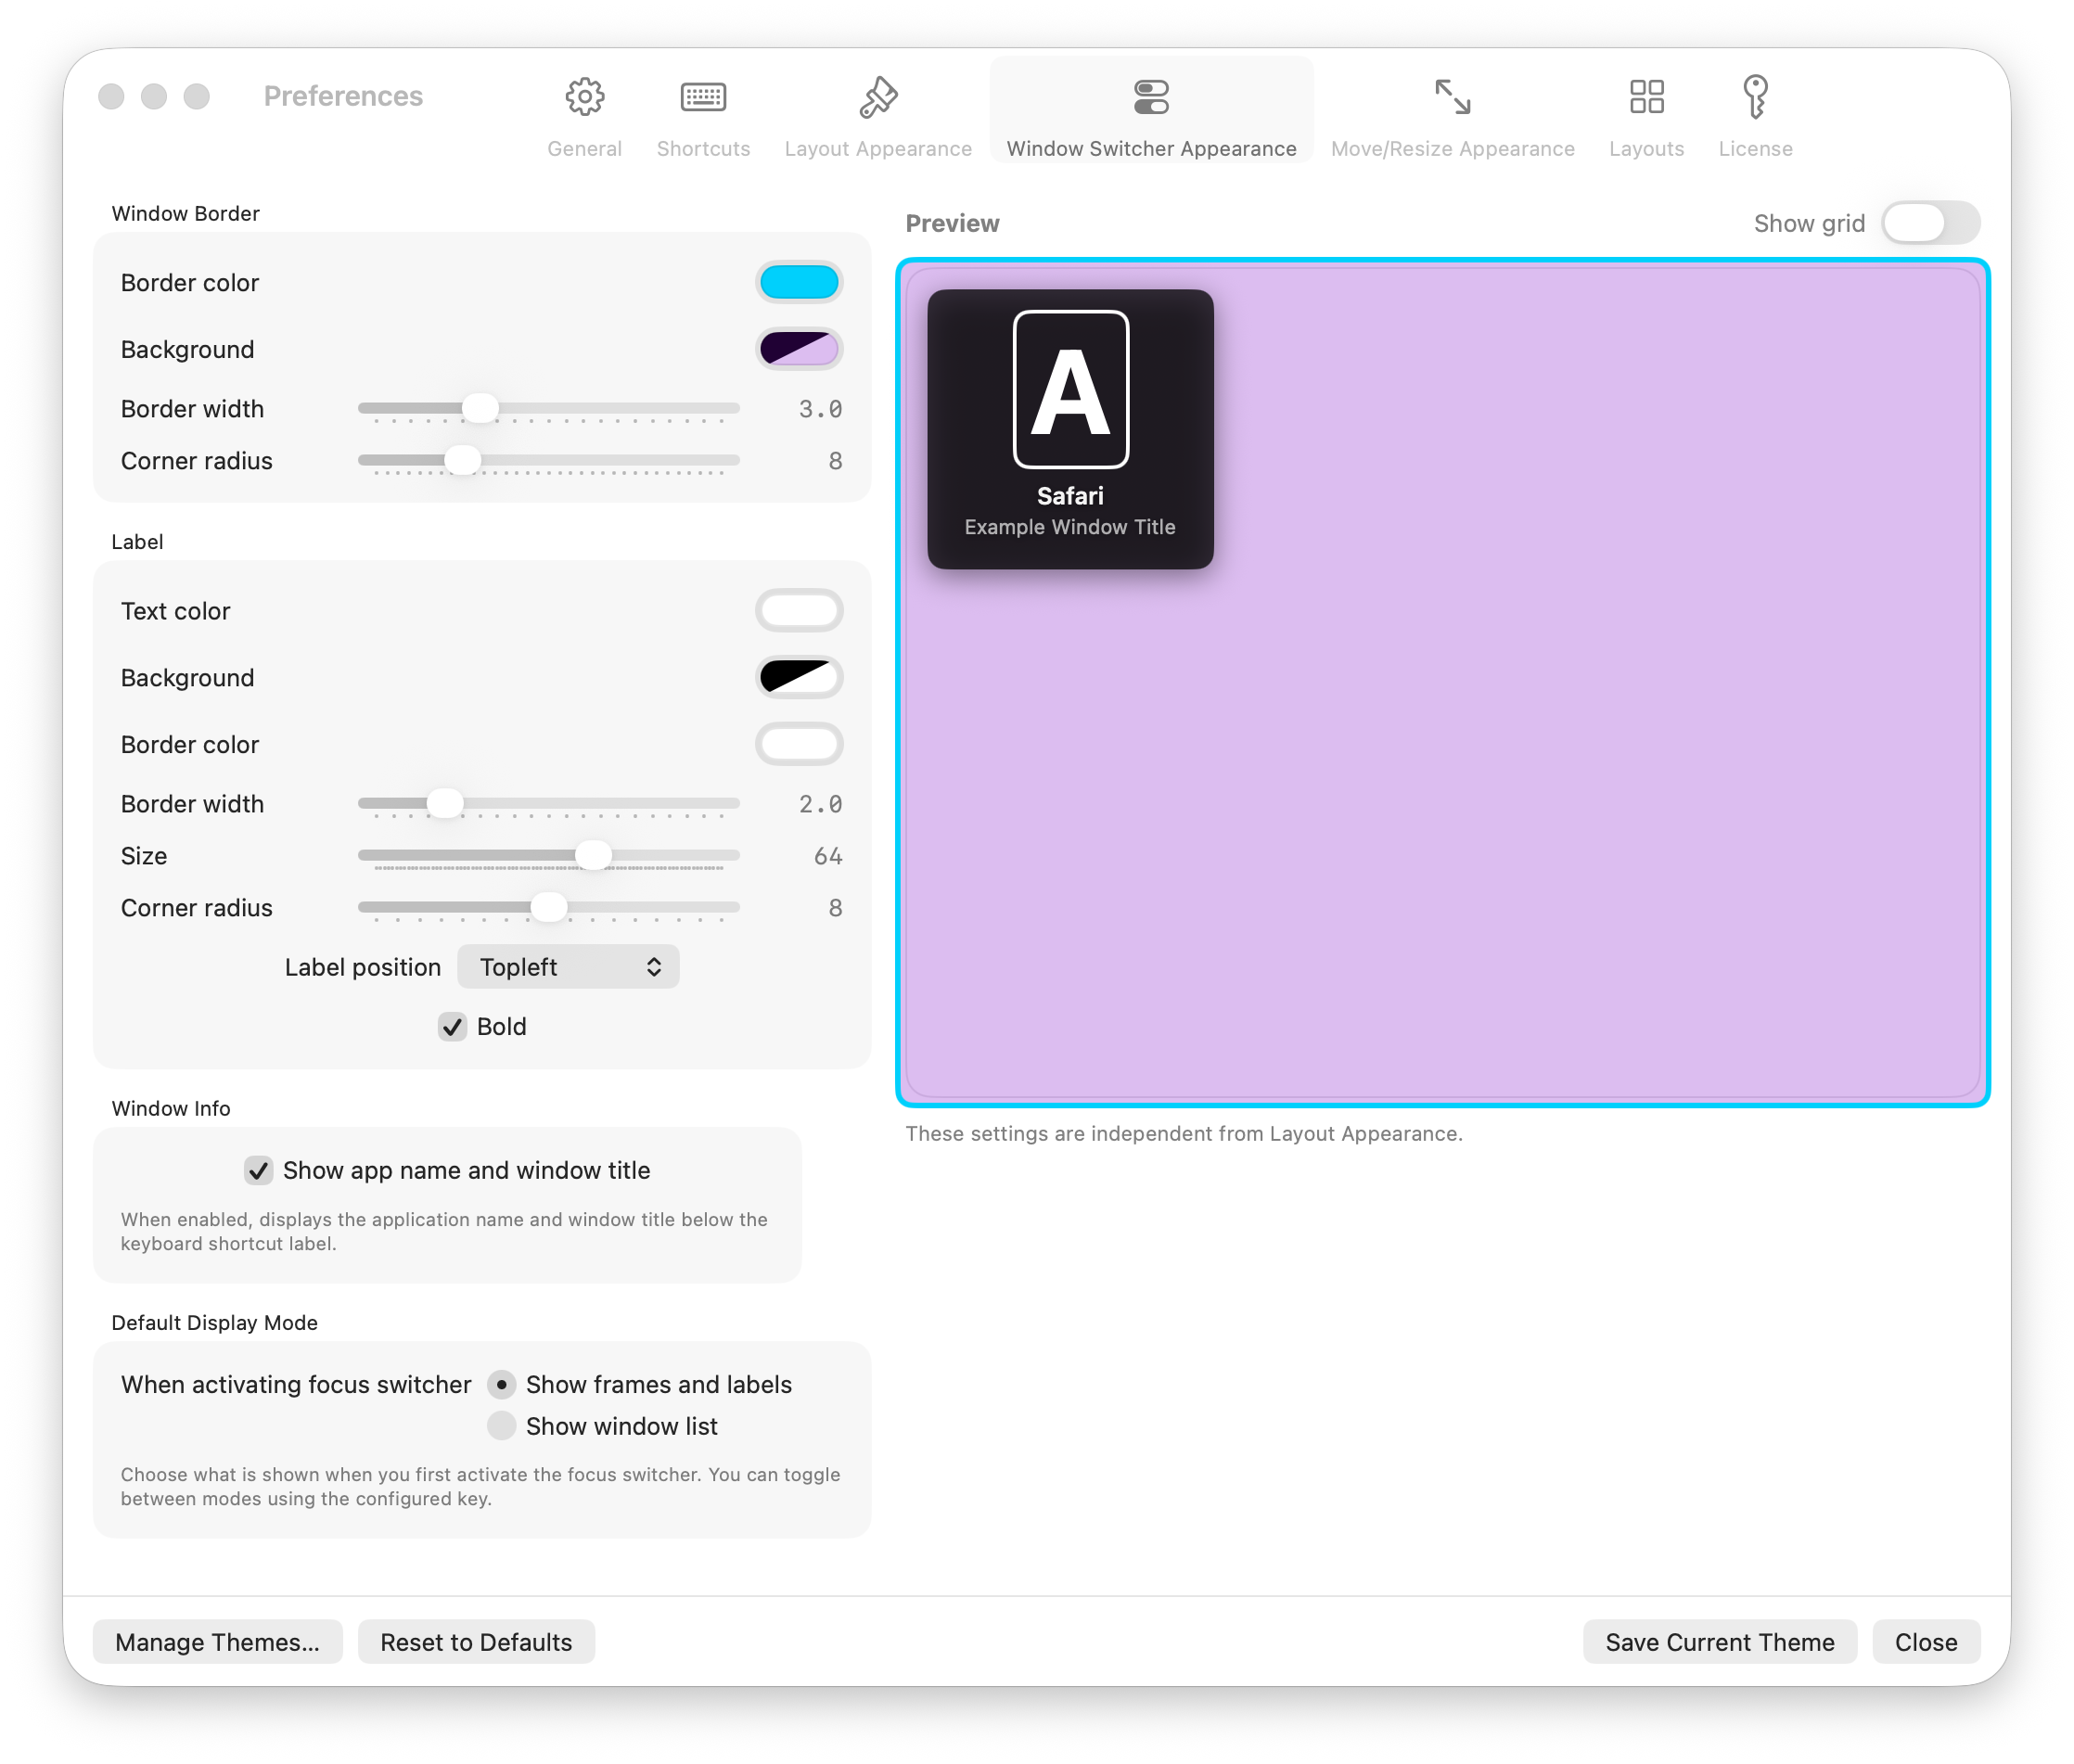Click the Manage Themes... button
This screenshot has width=2074, height=1764.
217,1642
